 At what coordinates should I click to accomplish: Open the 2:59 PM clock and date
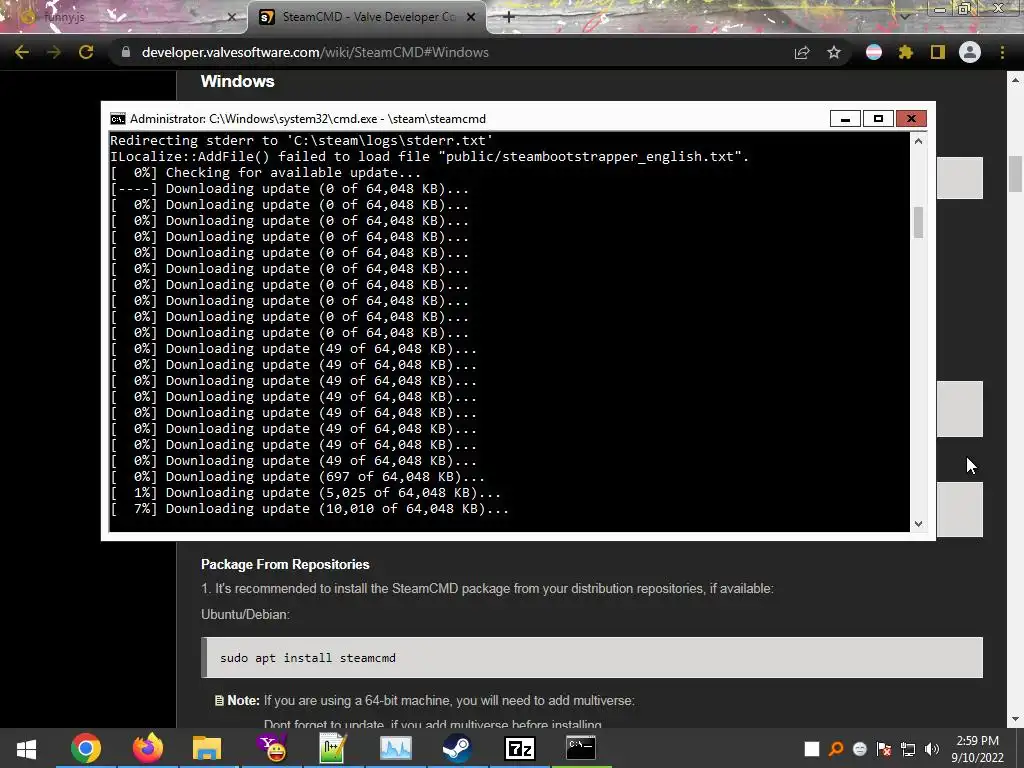(x=978, y=749)
